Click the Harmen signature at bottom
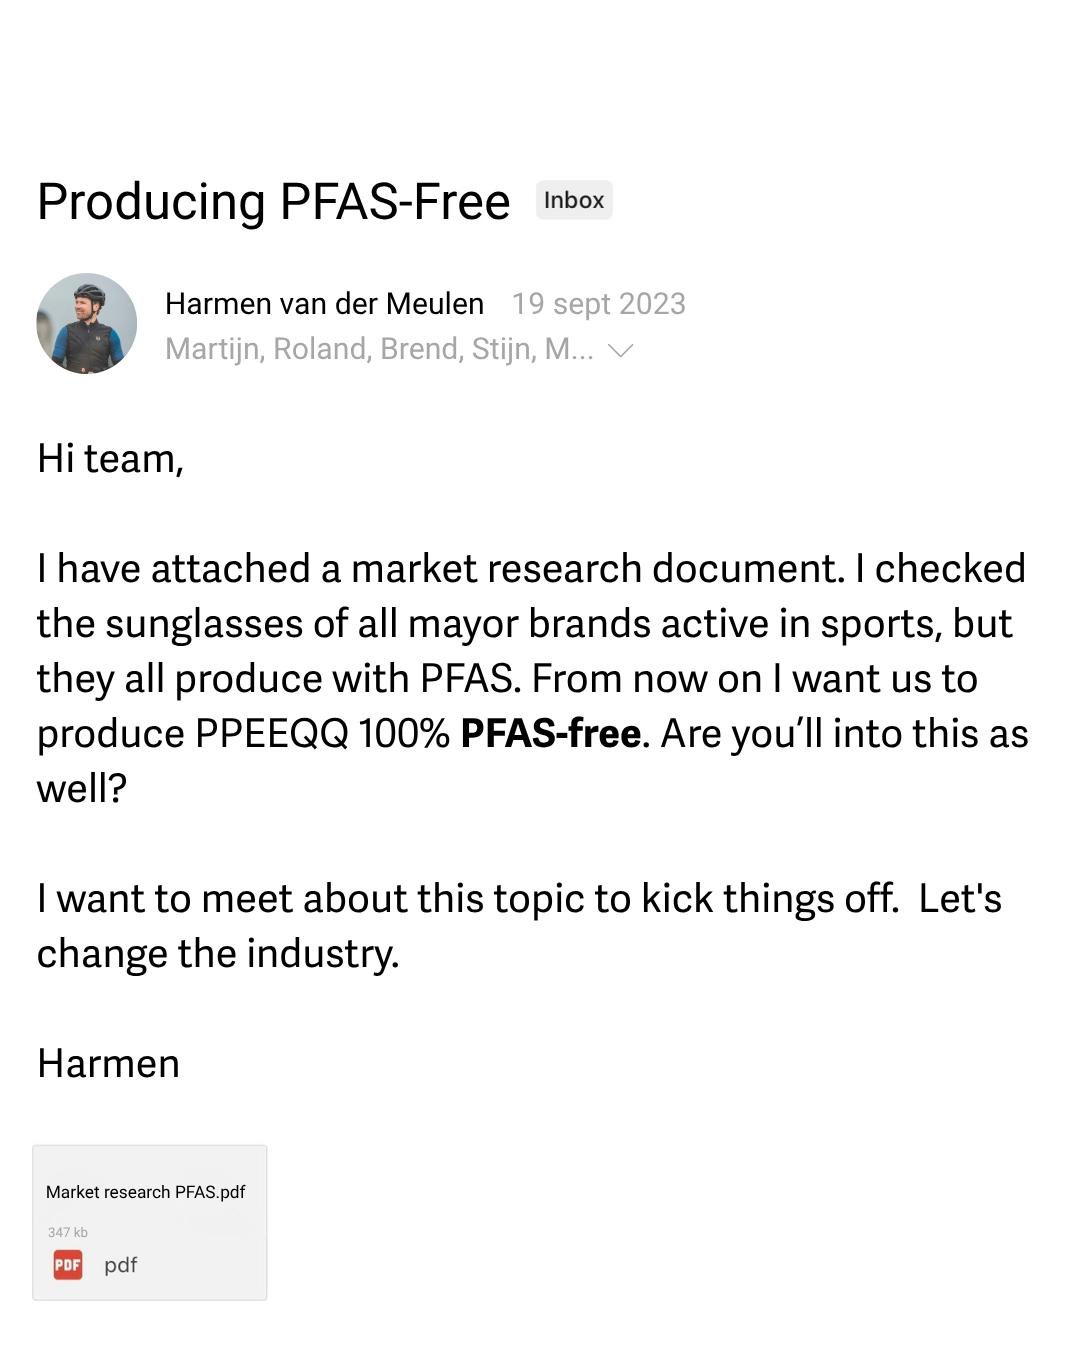This screenshot has height=1350, width=1080. pyautogui.click(x=108, y=1064)
